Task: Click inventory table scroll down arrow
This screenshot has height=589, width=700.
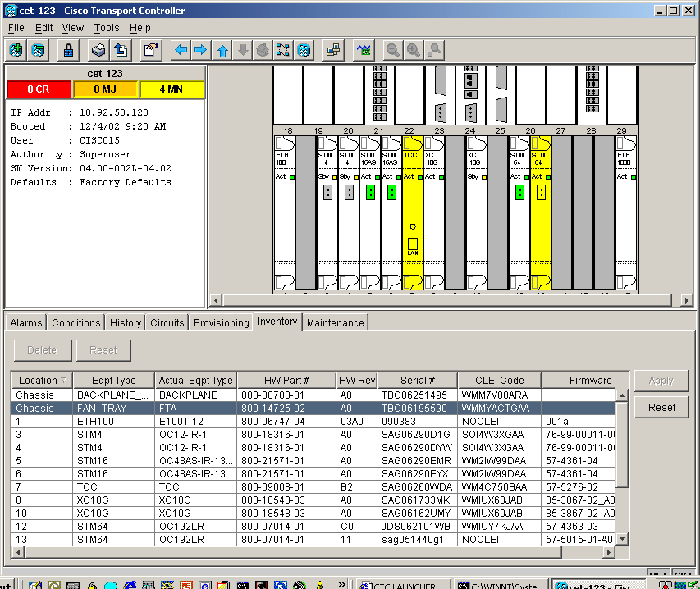Action: 622,539
